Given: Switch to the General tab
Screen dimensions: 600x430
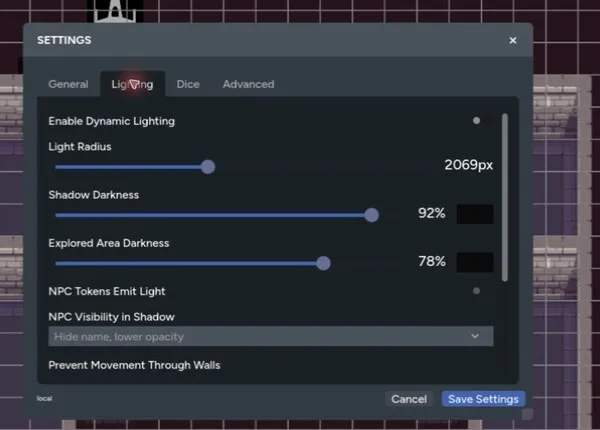Looking at the screenshot, I should tap(68, 84).
